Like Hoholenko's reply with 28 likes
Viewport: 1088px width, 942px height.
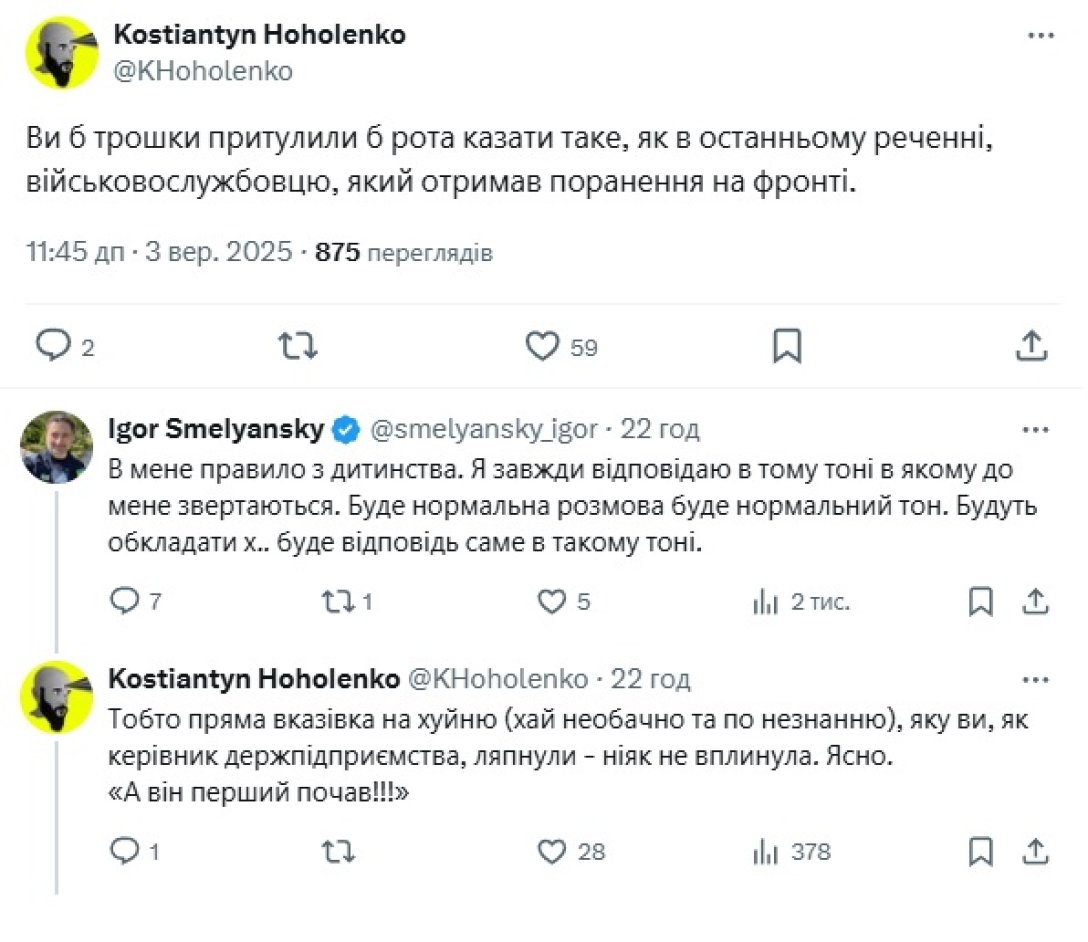pyautogui.click(x=552, y=851)
